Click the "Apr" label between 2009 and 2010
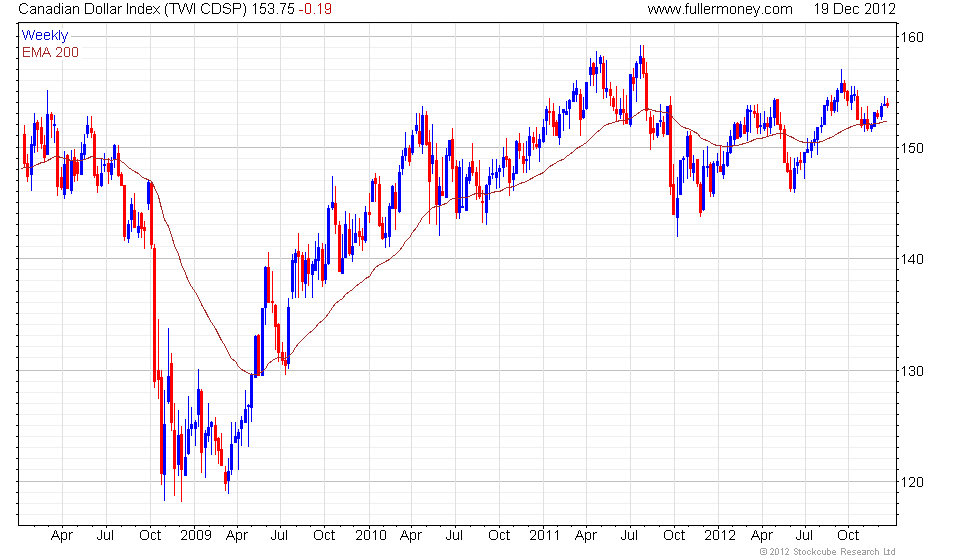Screen dimensions: 980x560 [237, 536]
